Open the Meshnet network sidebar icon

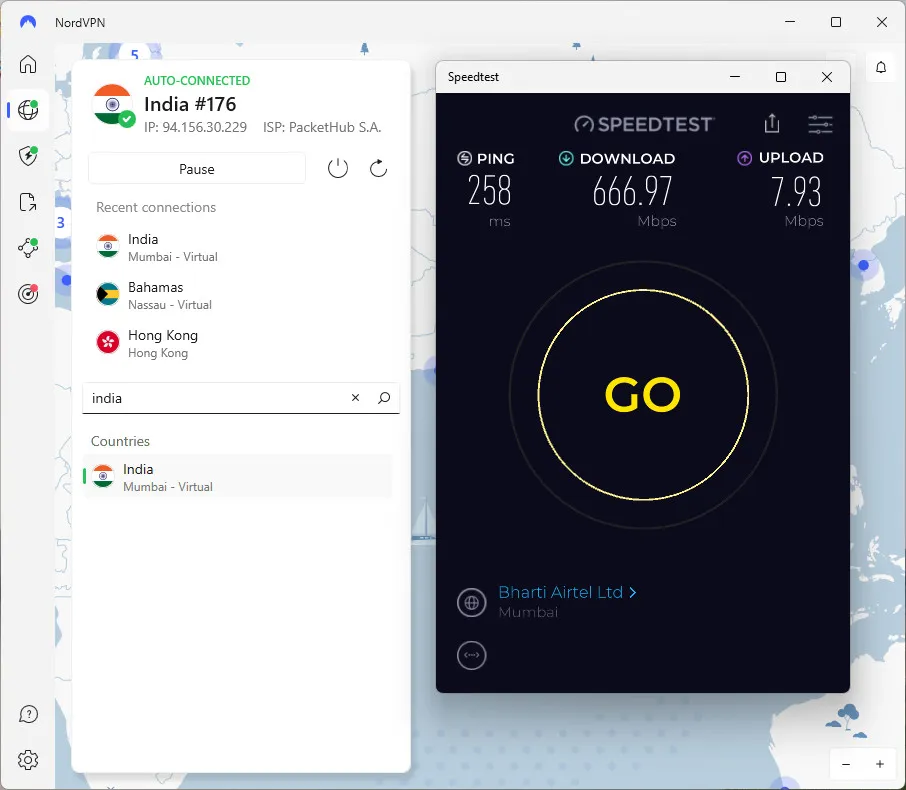pyautogui.click(x=28, y=248)
